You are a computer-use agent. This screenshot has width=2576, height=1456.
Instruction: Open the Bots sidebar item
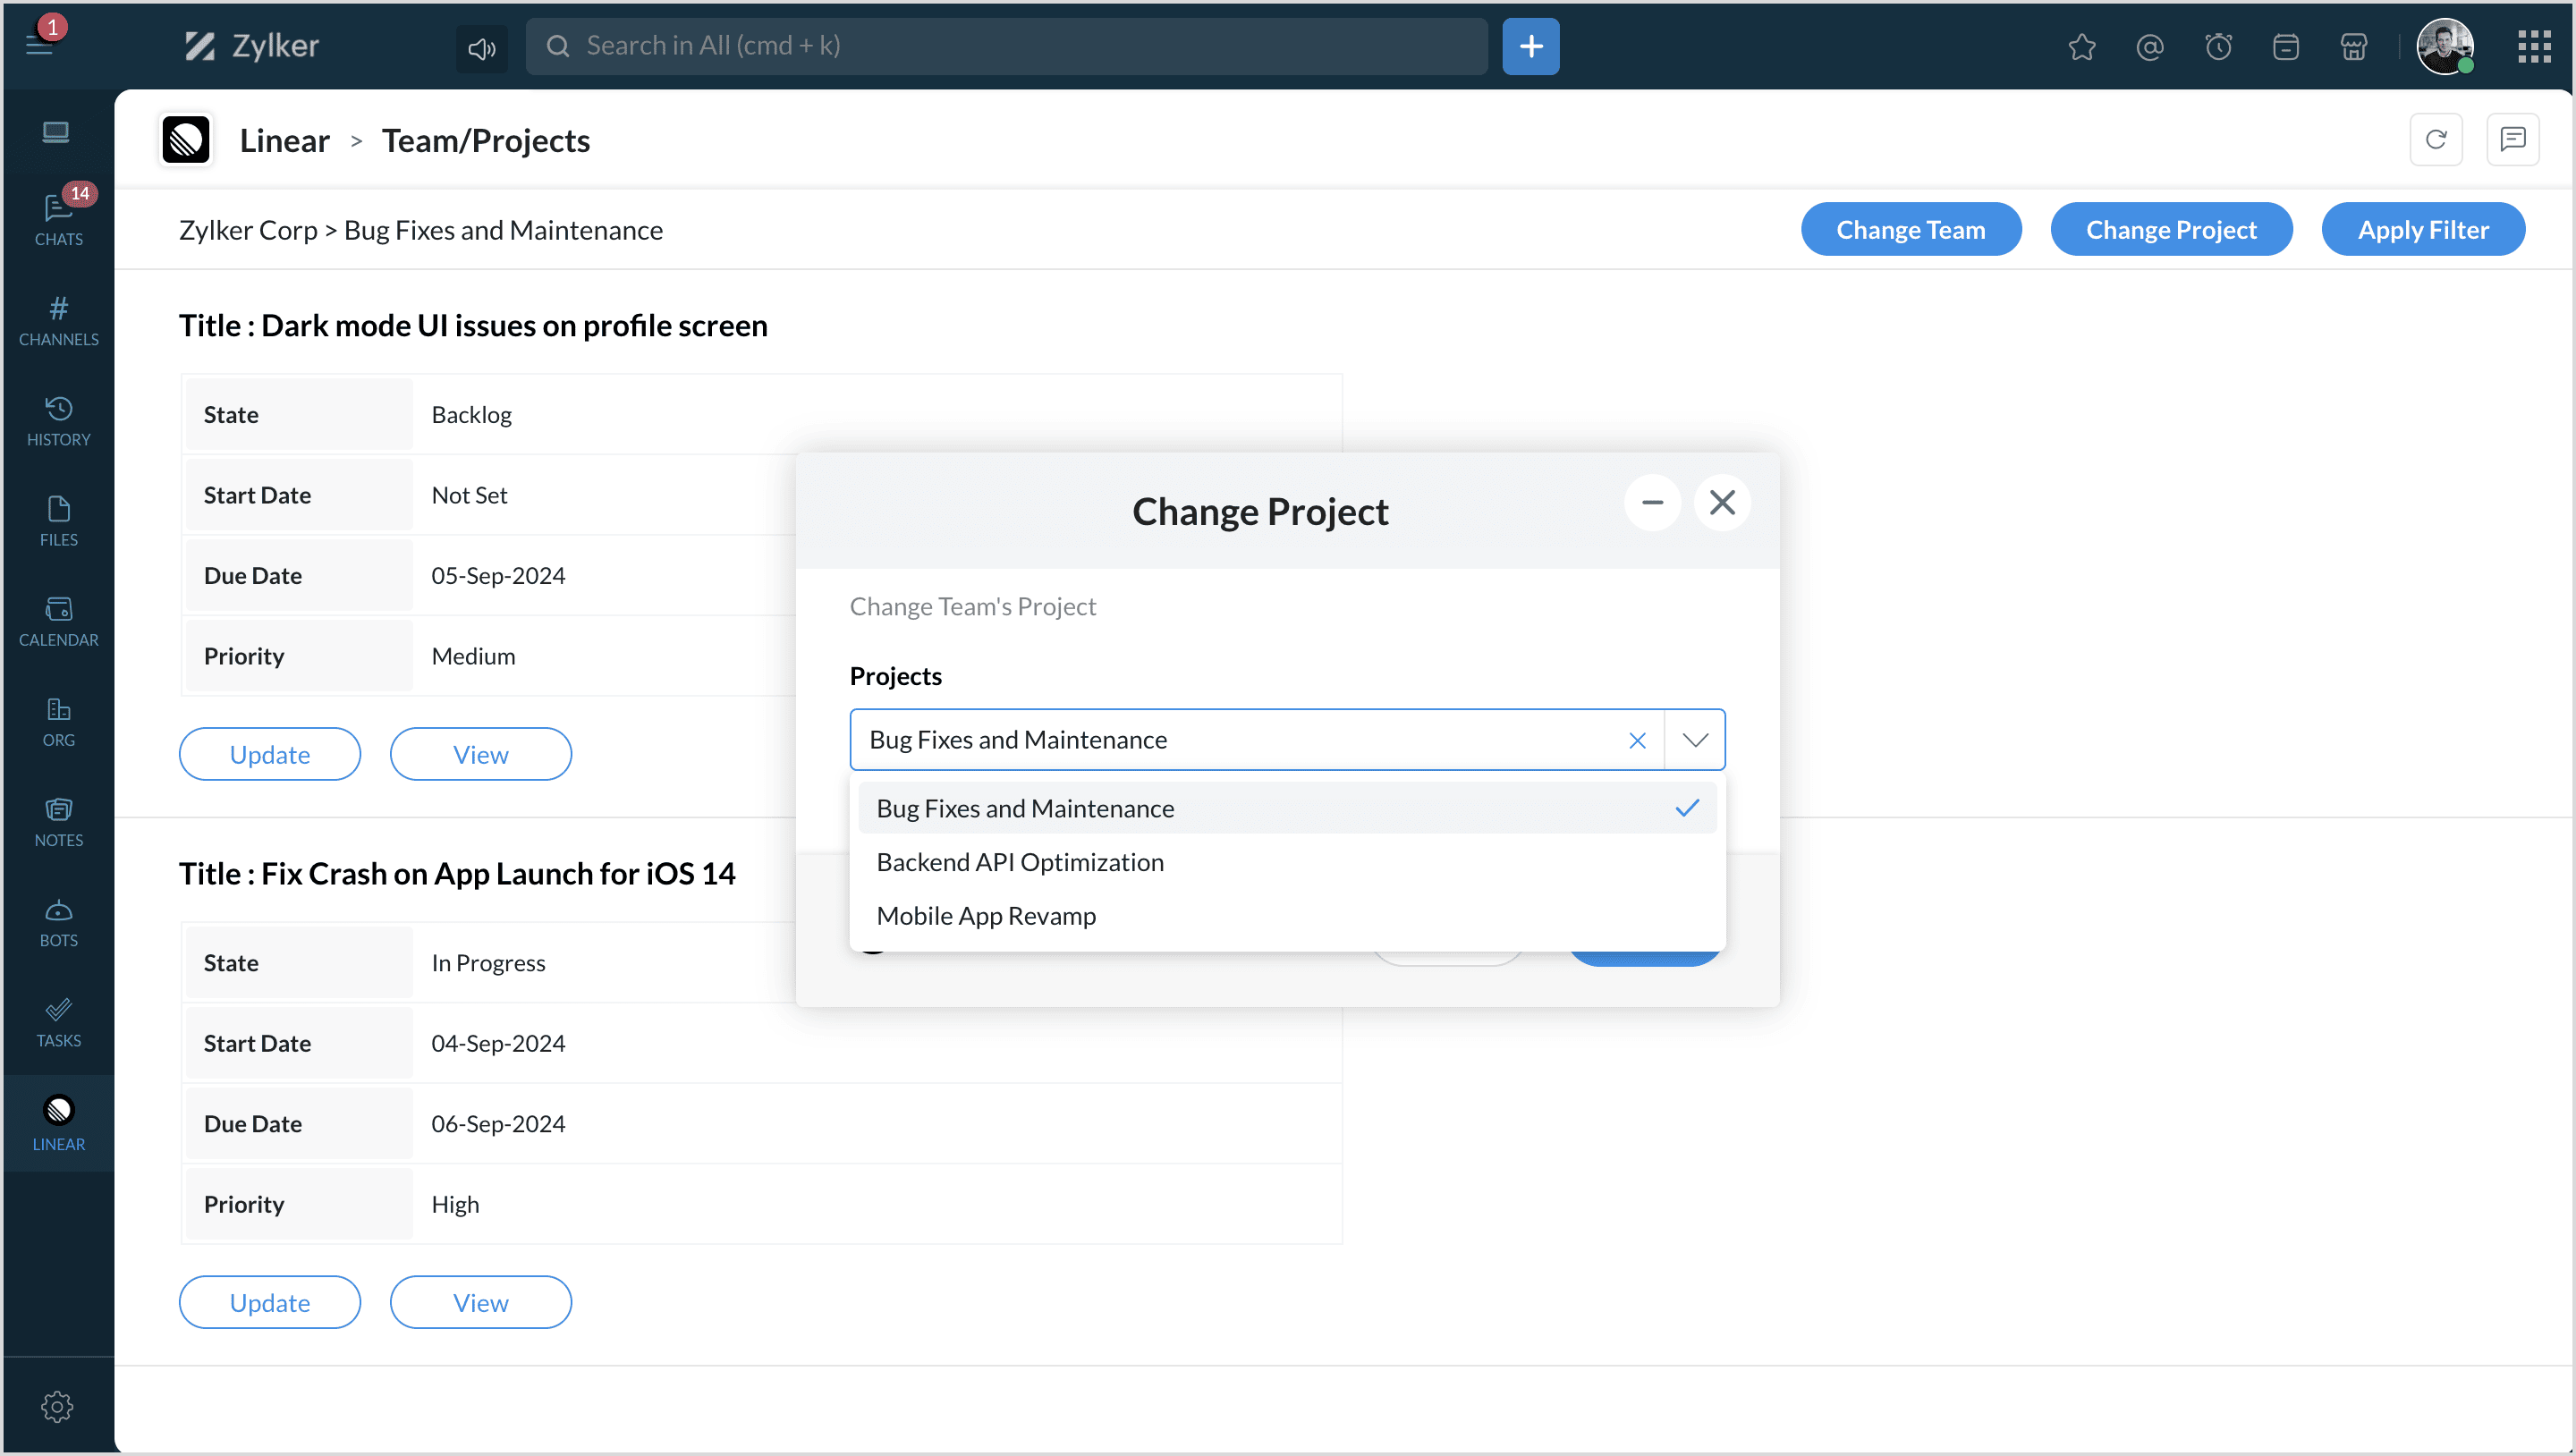pyautogui.click(x=58, y=922)
